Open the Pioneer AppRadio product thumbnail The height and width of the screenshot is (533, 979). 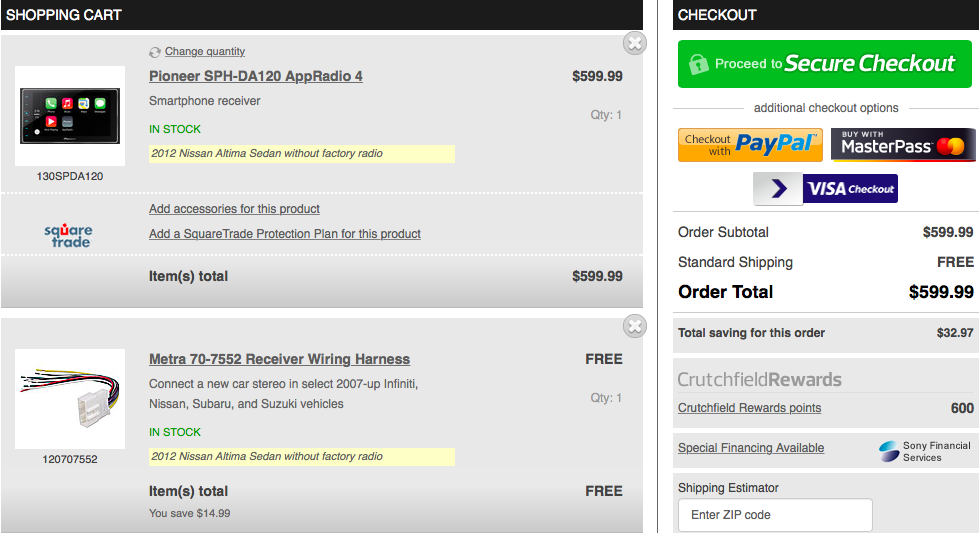70,116
